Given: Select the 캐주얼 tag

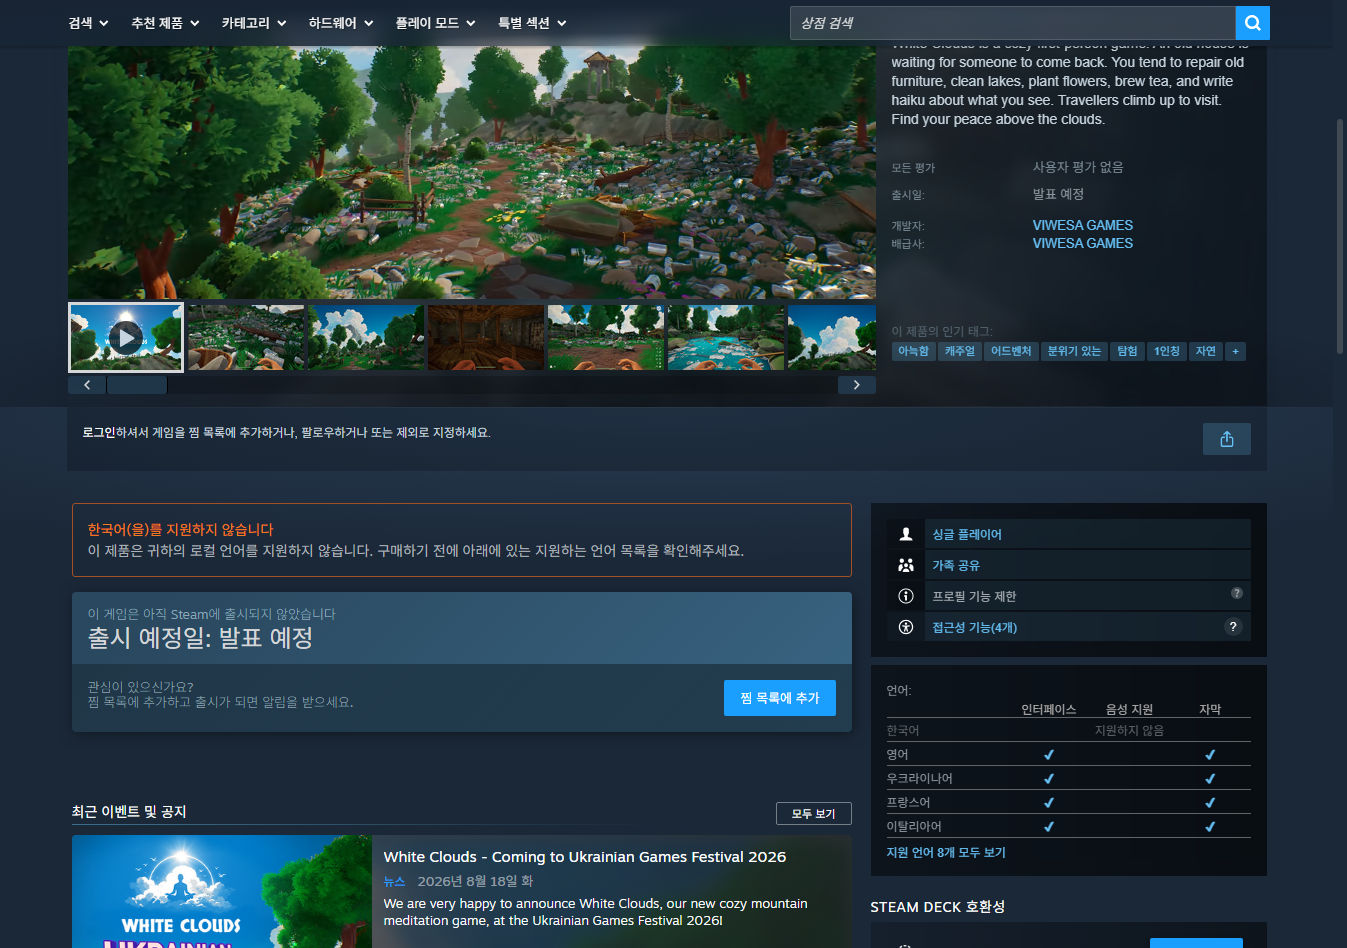Looking at the screenshot, I should (x=960, y=351).
